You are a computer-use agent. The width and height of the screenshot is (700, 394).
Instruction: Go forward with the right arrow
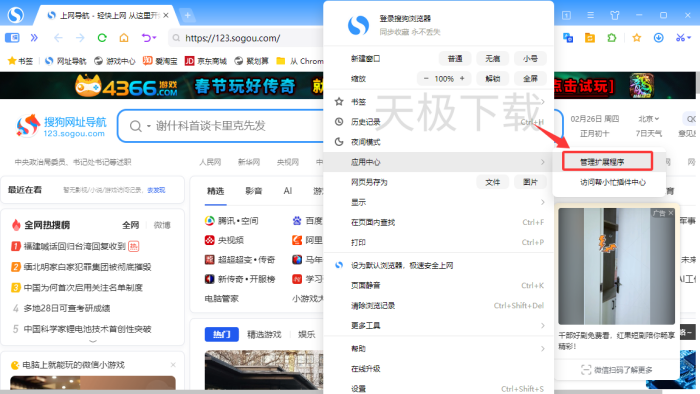[80, 38]
